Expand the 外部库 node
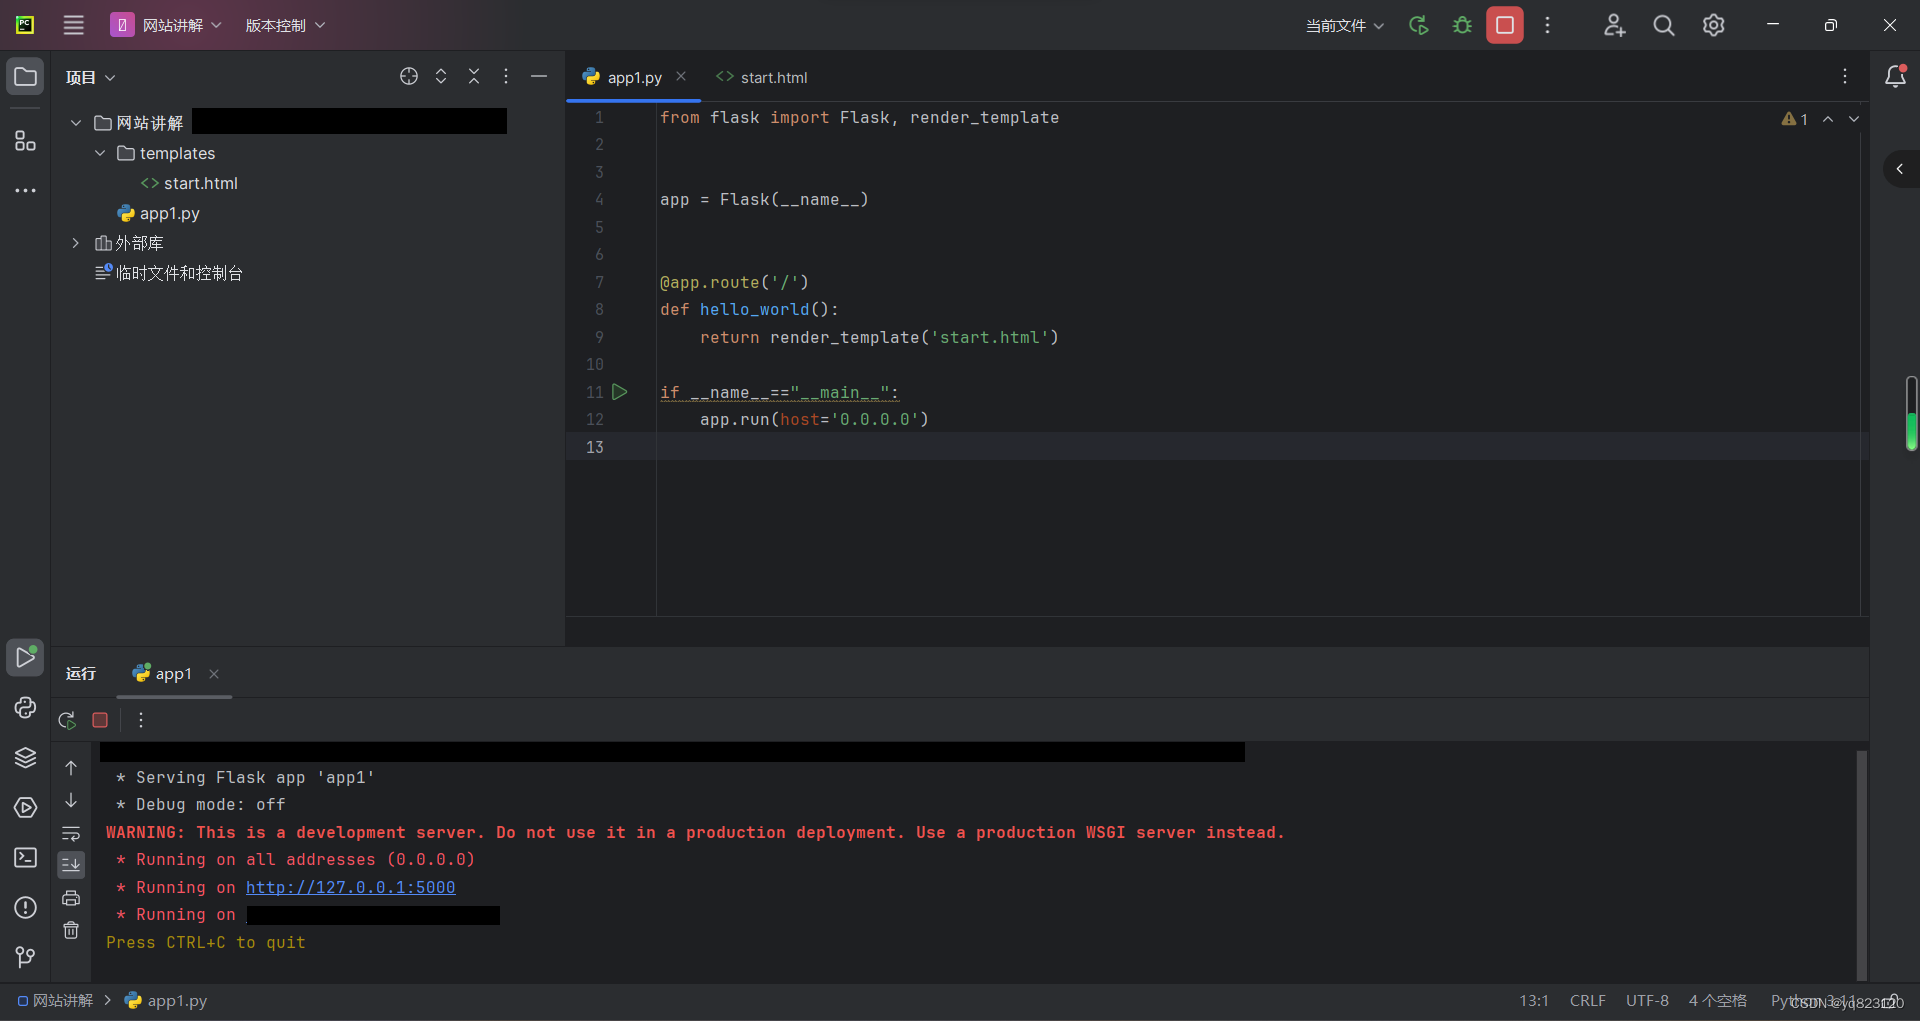The height and width of the screenshot is (1021, 1920). click(75, 242)
